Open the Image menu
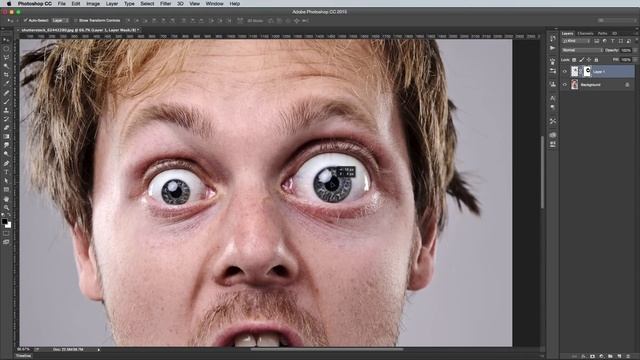Image resolution: width=640 pixels, height=360 pixels. (x=93, y=4)
